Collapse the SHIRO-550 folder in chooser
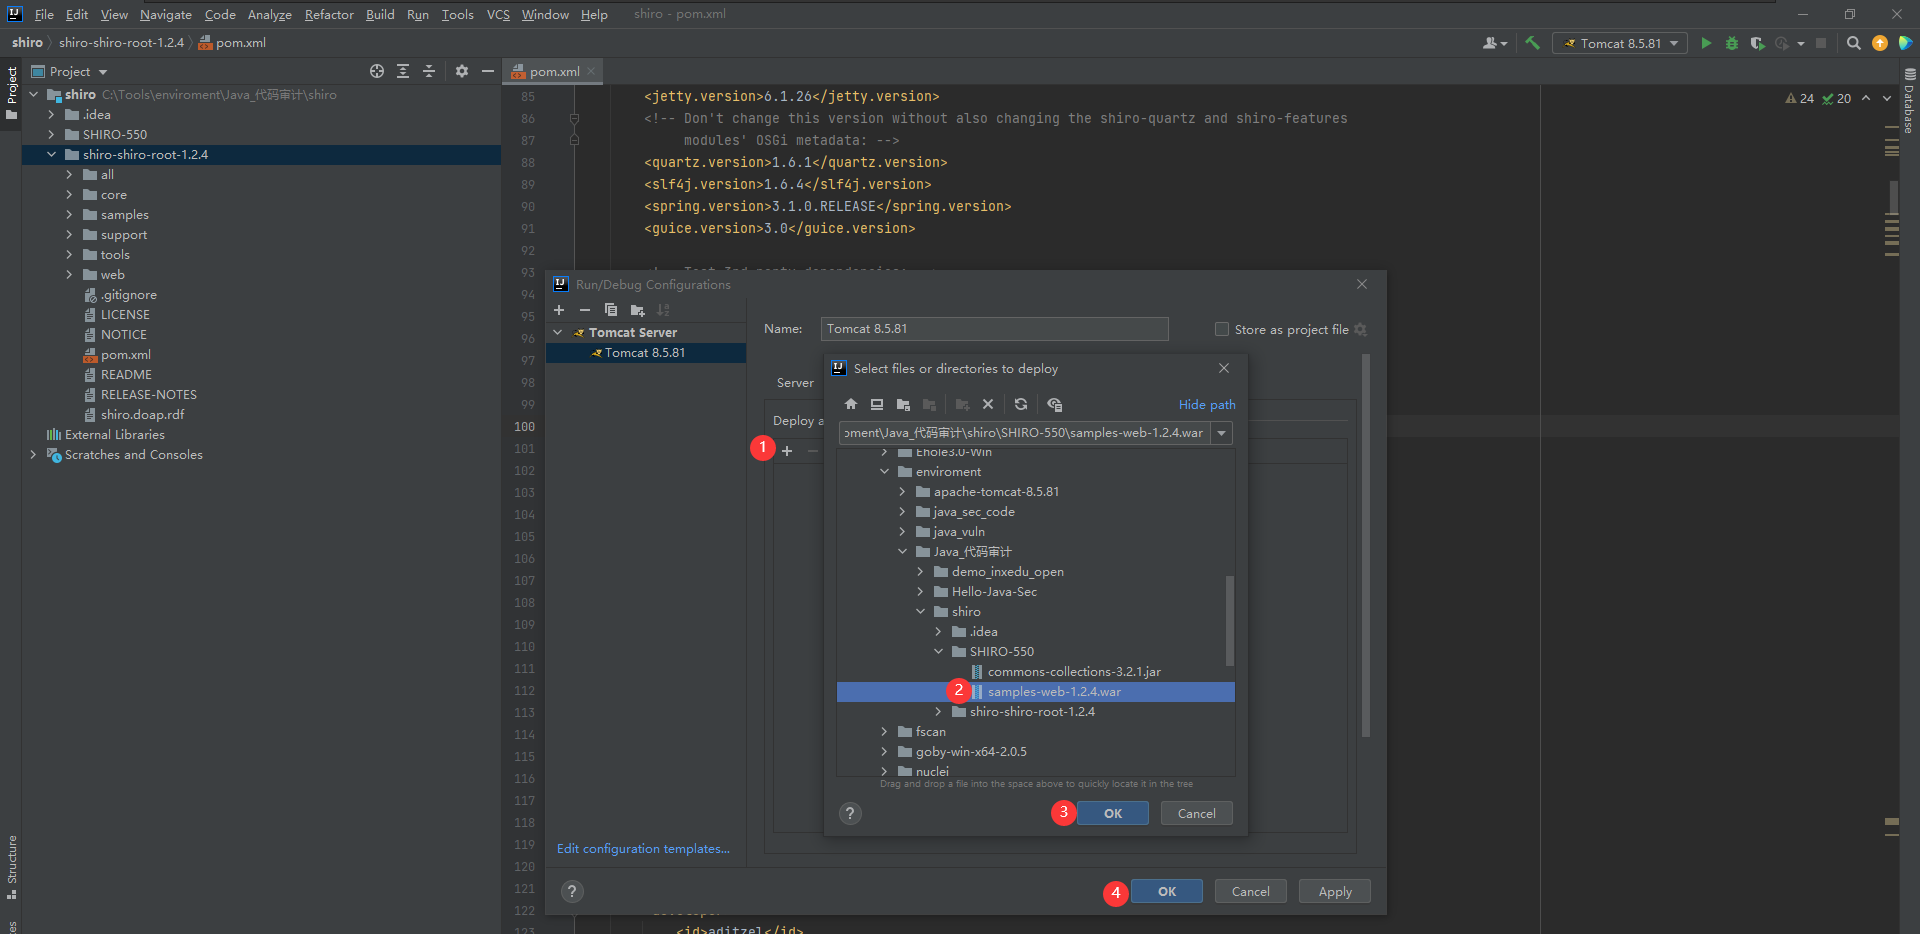Image resolution: width=1920 pixels, height=934 pixels. coord(938,652)
